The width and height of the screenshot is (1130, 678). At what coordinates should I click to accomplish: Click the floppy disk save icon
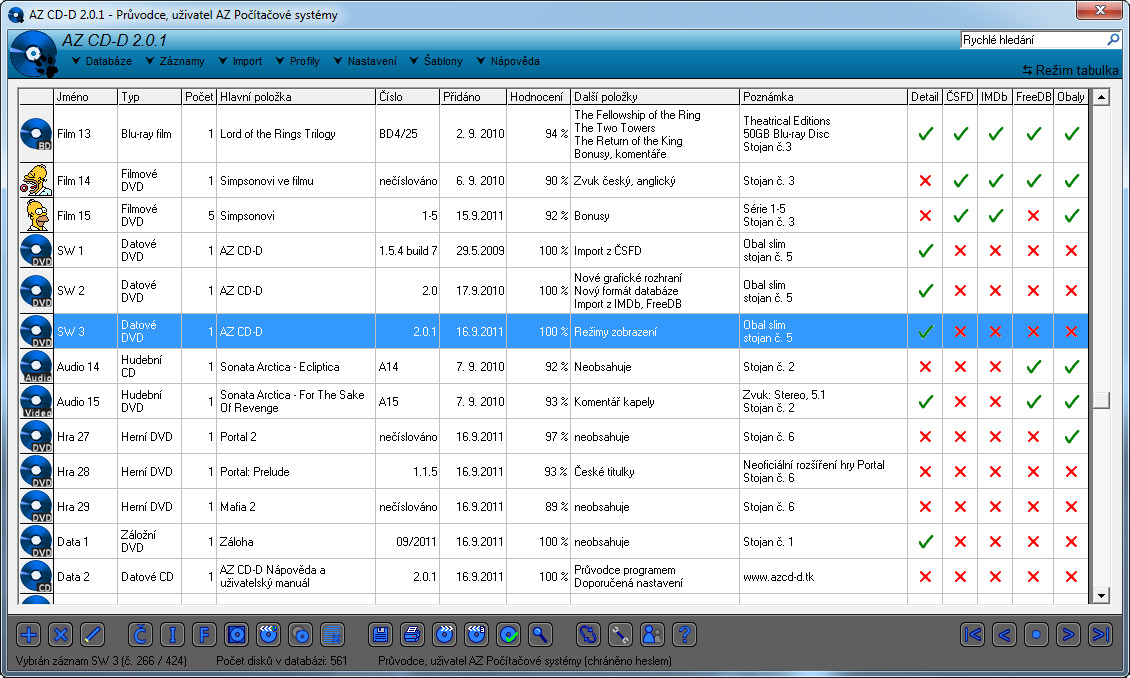[381, 635]
